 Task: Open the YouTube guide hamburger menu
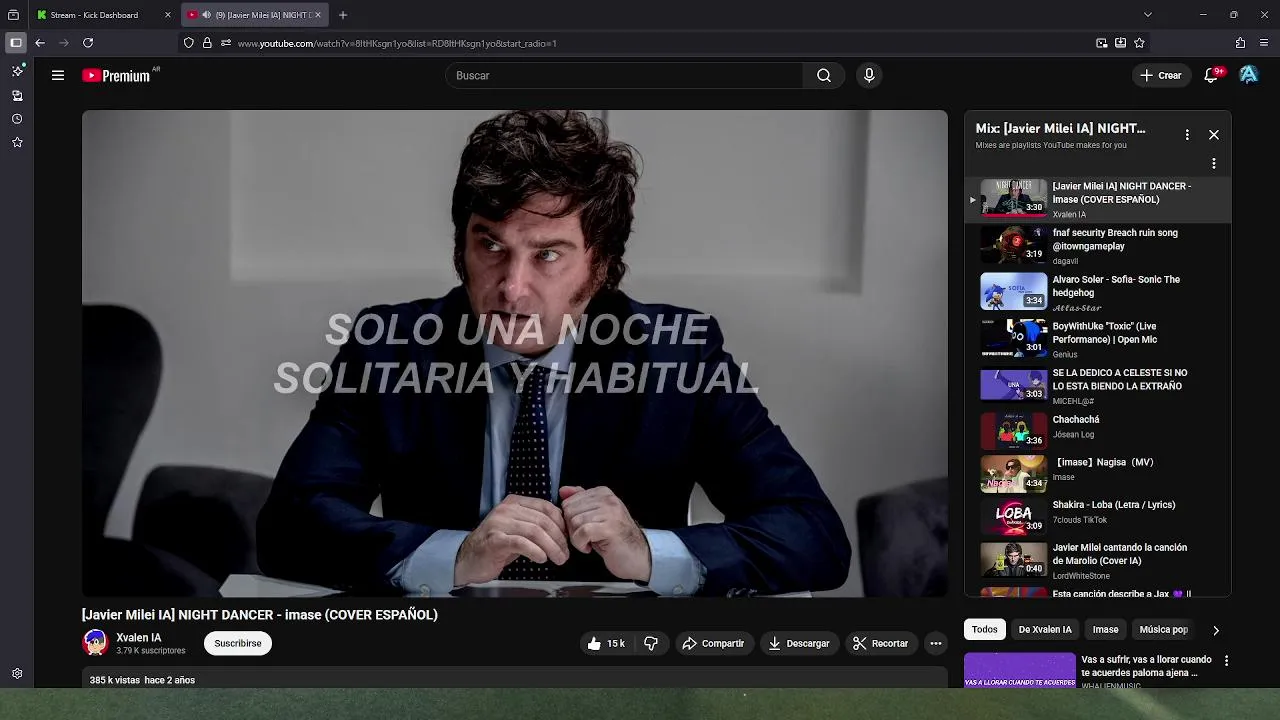point(58,75)
